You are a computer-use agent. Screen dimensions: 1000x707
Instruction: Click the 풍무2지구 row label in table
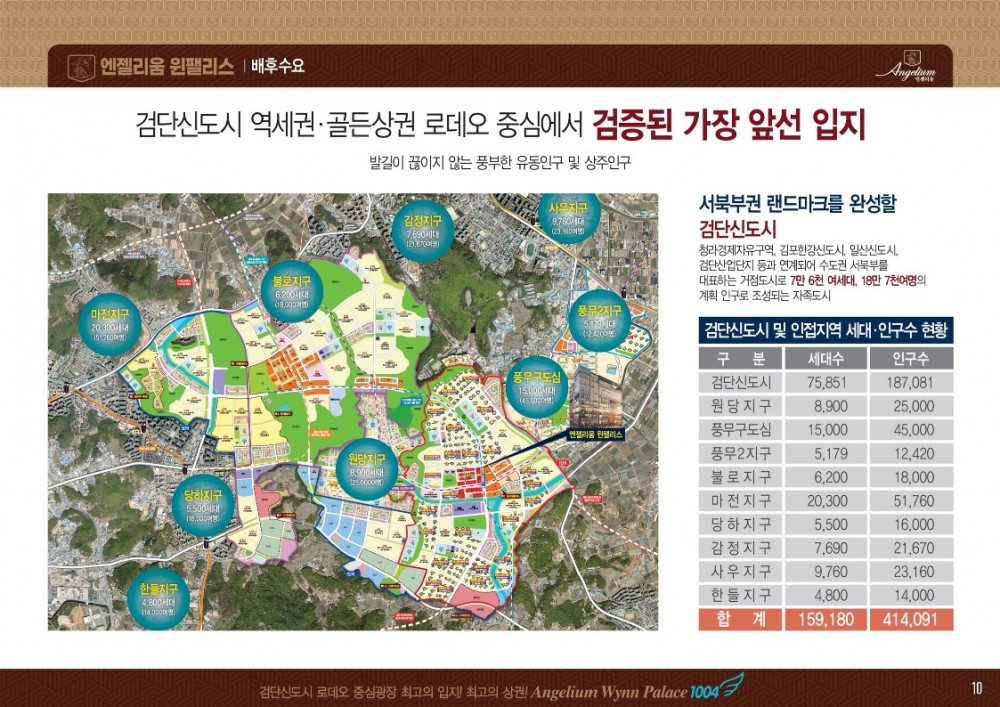click(740, 453)
